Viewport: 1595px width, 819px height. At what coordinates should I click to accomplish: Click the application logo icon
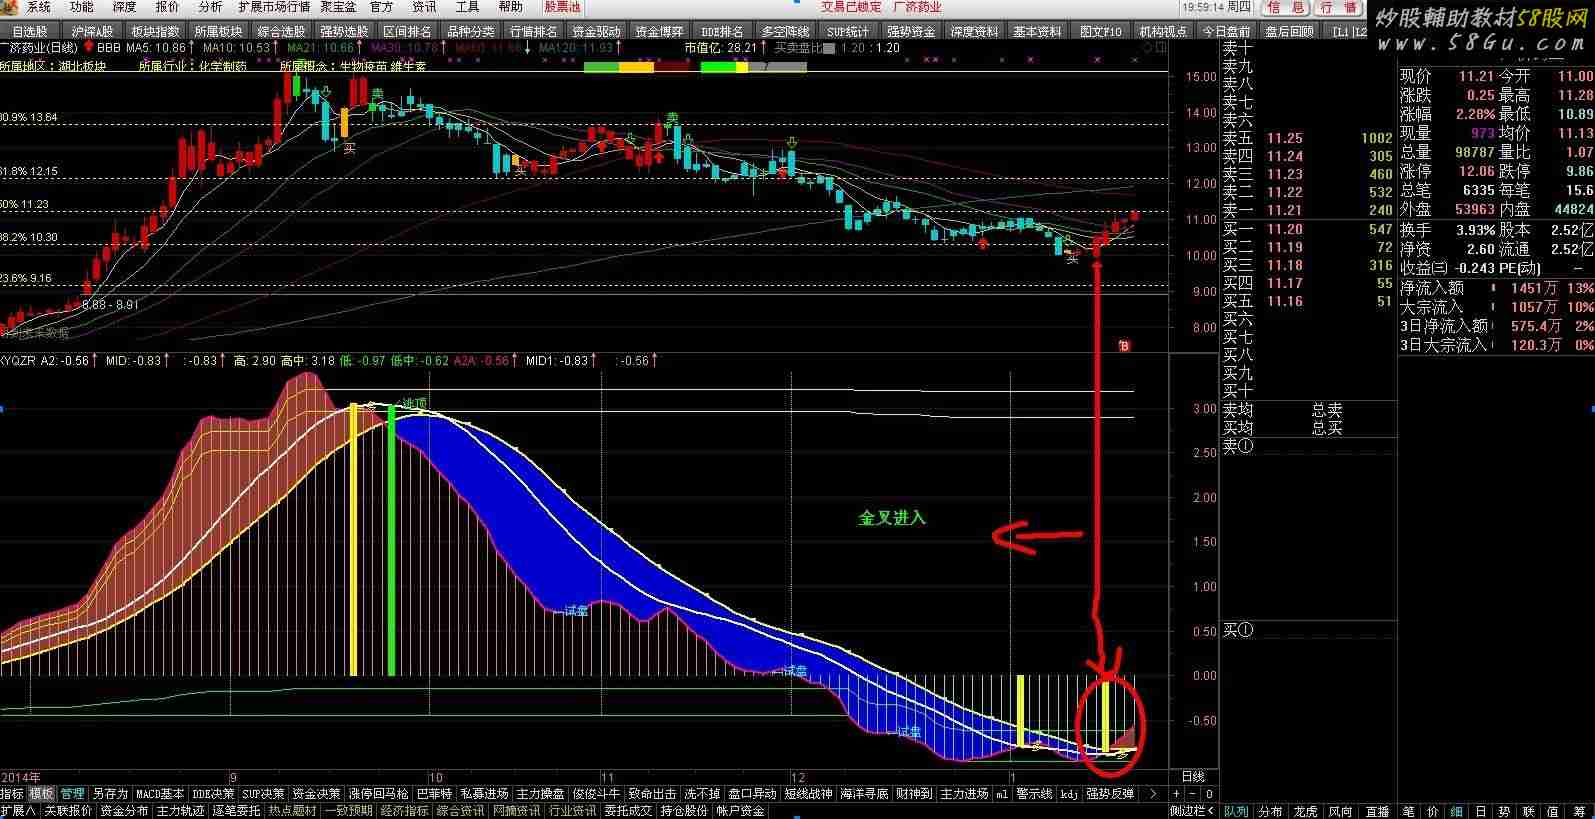[7, 7]
